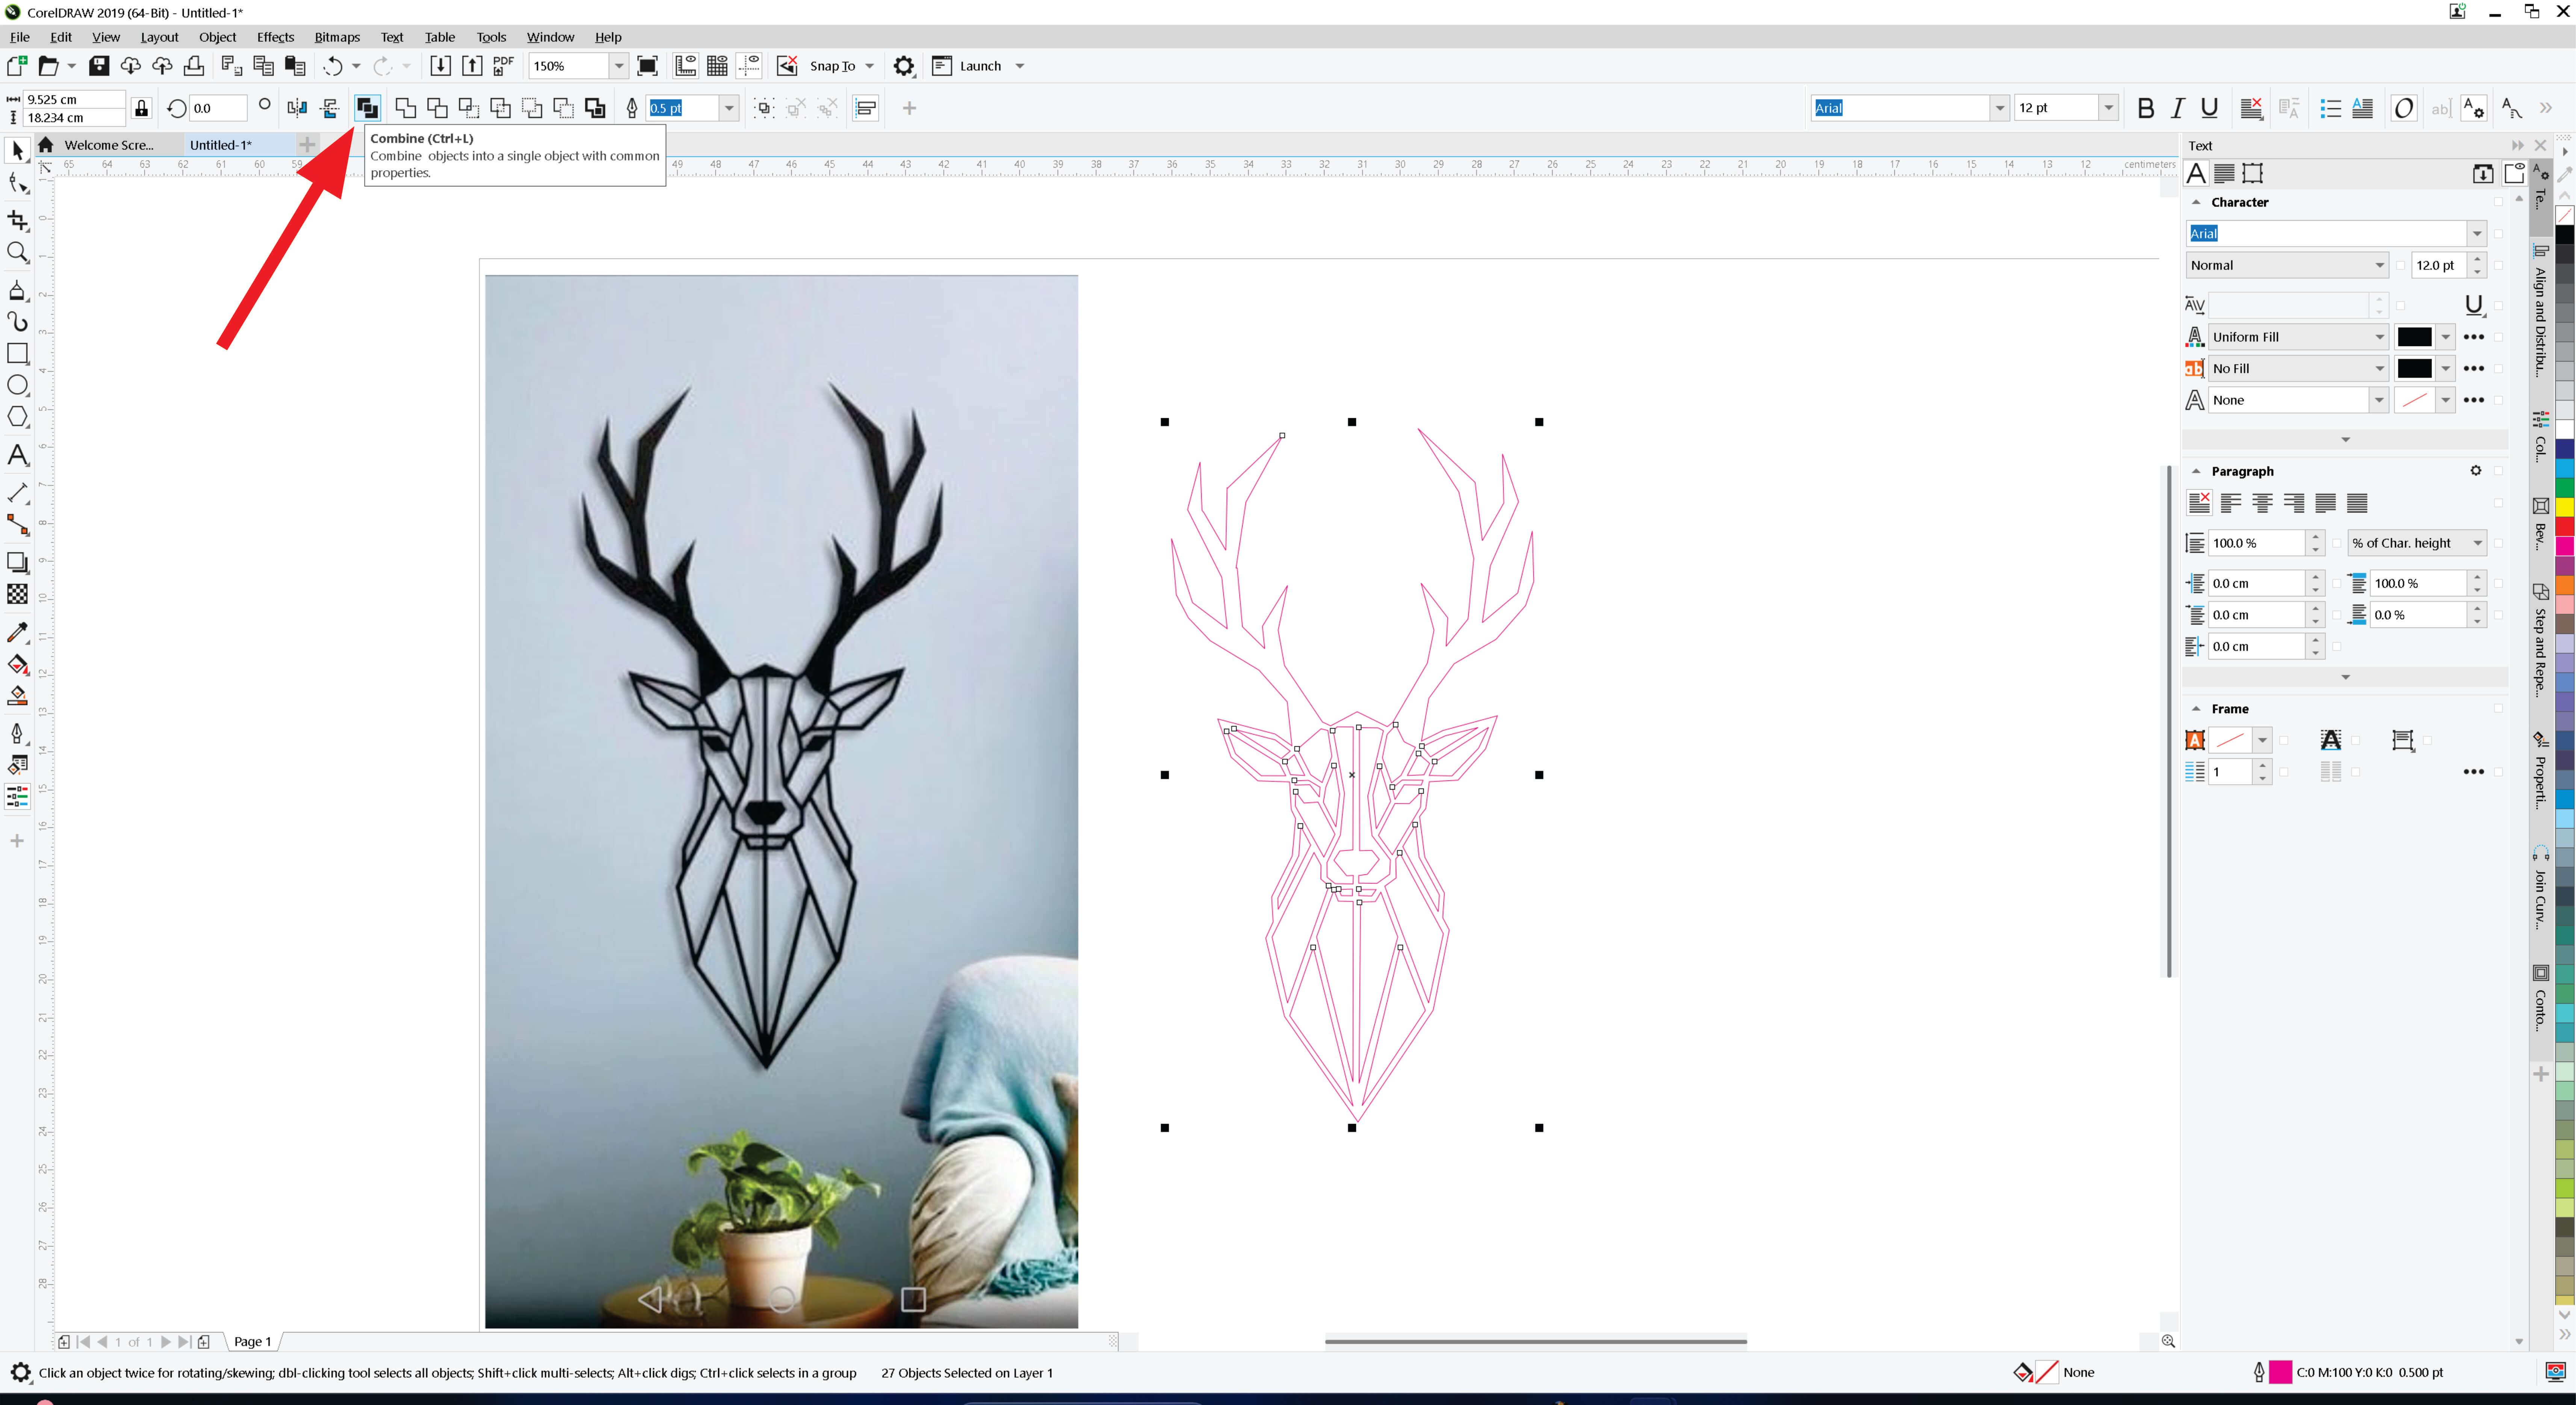Image resolution: width=2576 pixels, height=1405 pixels.
Task: Collapse the Paragraph section
Action: coord(2196,471)
